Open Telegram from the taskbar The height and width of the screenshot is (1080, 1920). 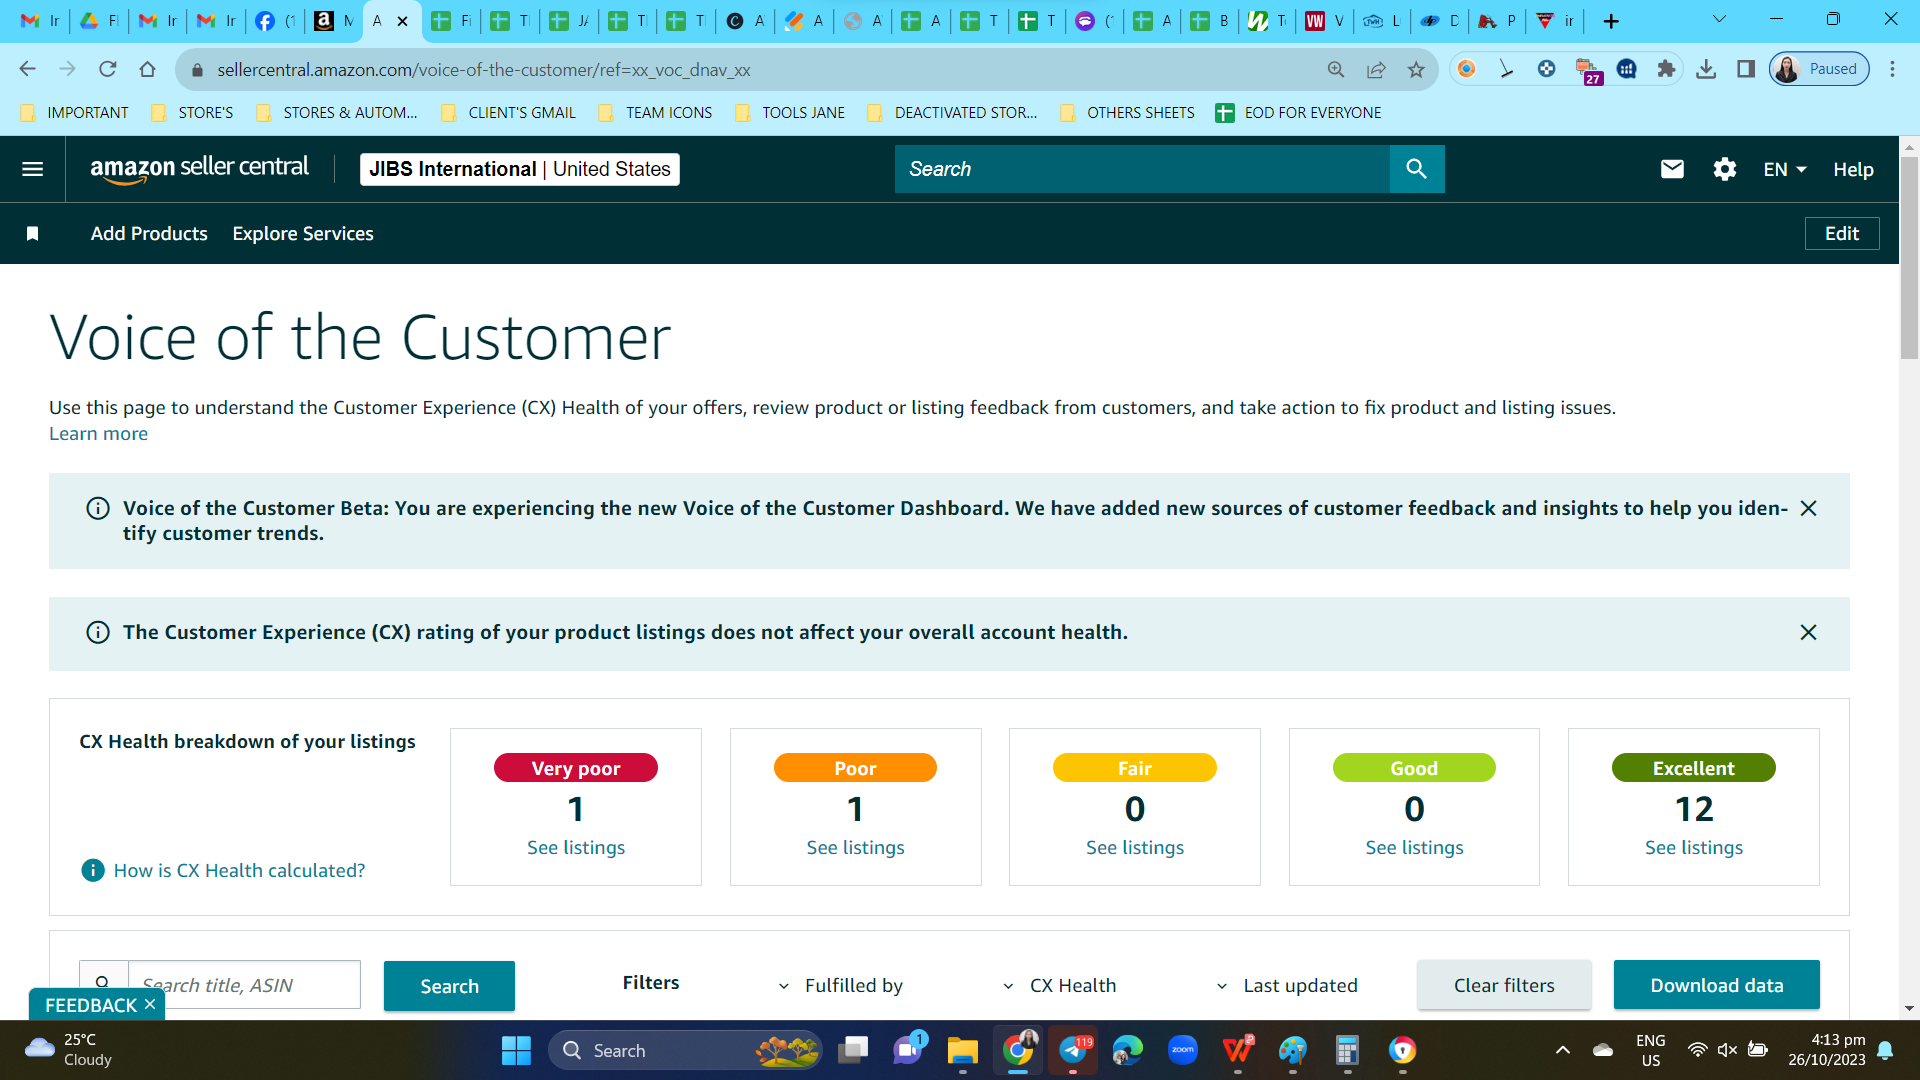(1073, 1050)
